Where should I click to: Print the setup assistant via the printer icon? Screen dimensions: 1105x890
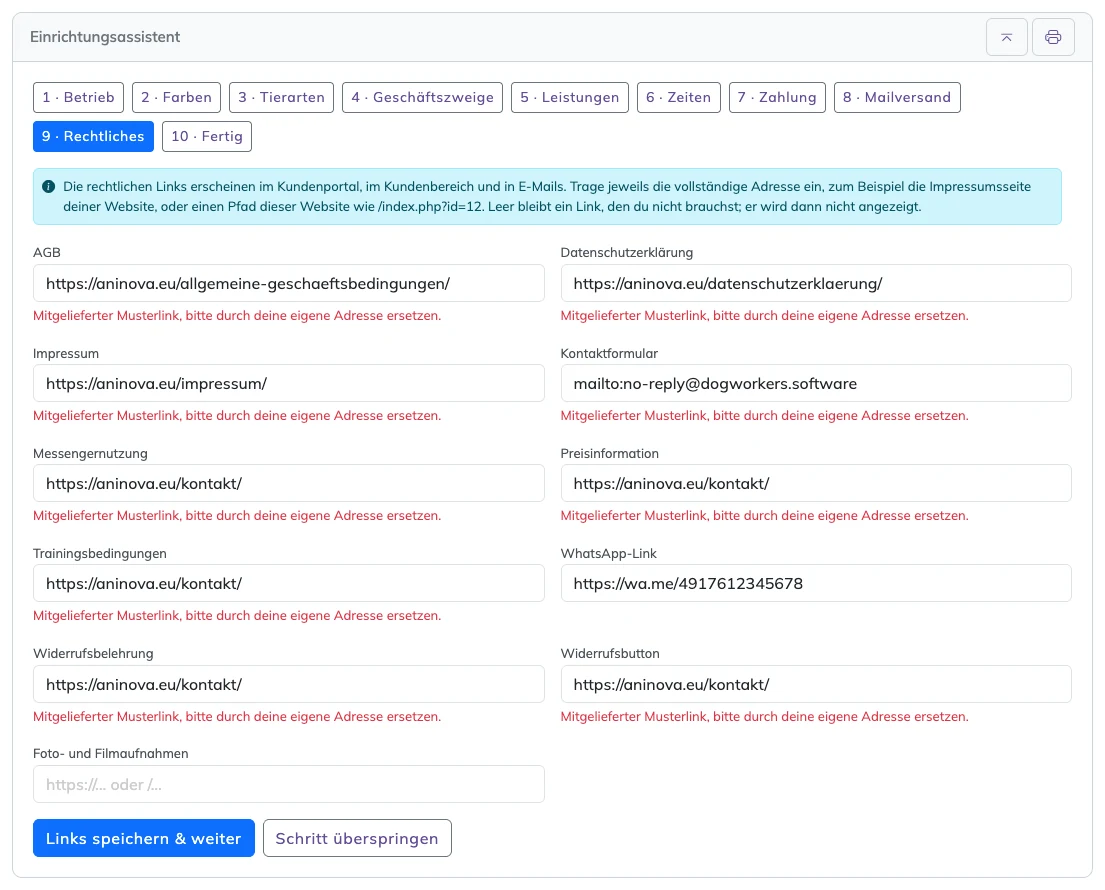pos(1053,37)
